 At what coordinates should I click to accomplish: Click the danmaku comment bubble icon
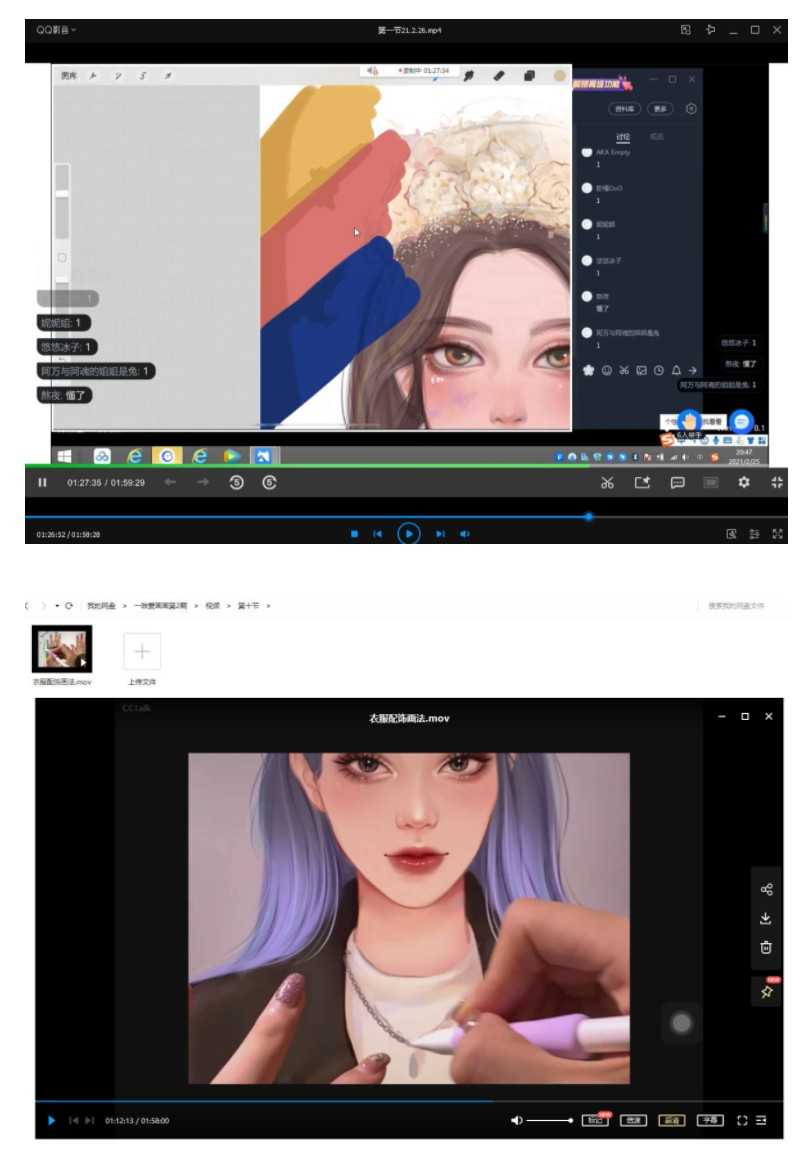(677, 482)
